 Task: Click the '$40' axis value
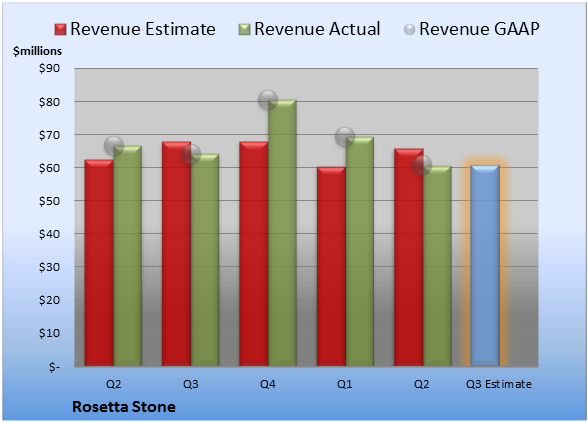pyautogui.click(x=50, y=234)
